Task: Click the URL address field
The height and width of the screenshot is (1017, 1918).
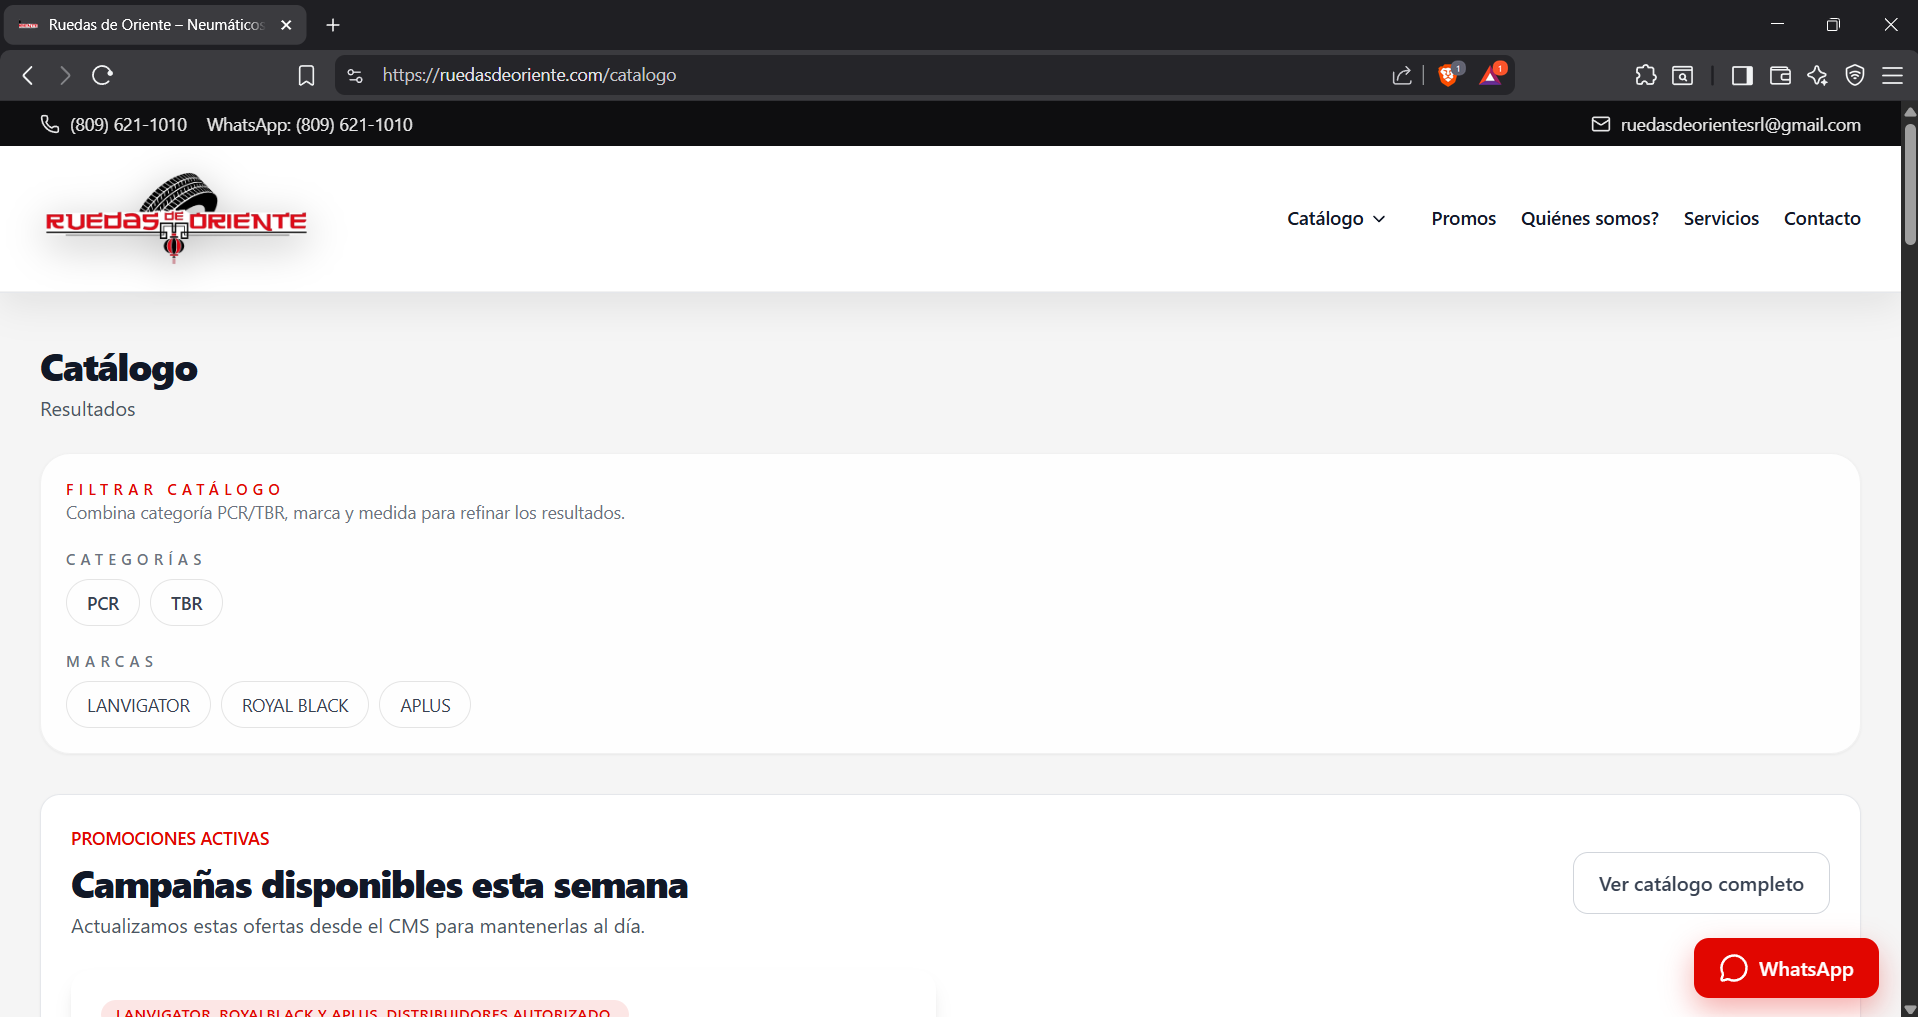Action: (x=800, y=75)
